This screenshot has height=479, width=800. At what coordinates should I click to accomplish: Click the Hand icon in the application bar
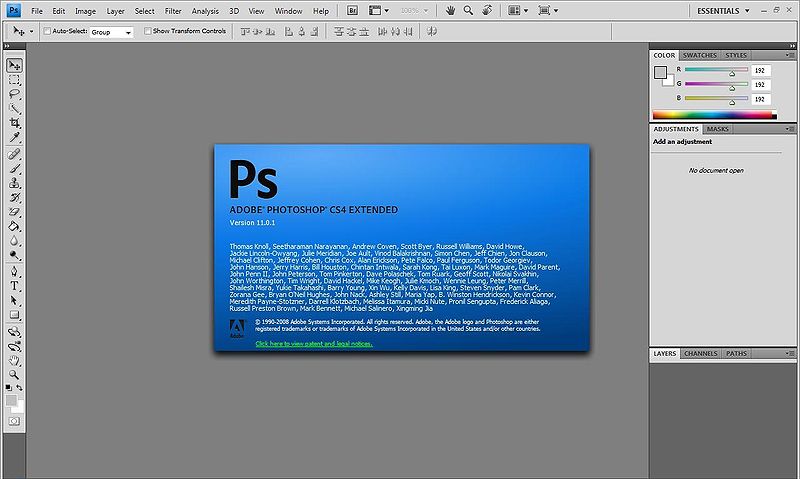point(450,10)
